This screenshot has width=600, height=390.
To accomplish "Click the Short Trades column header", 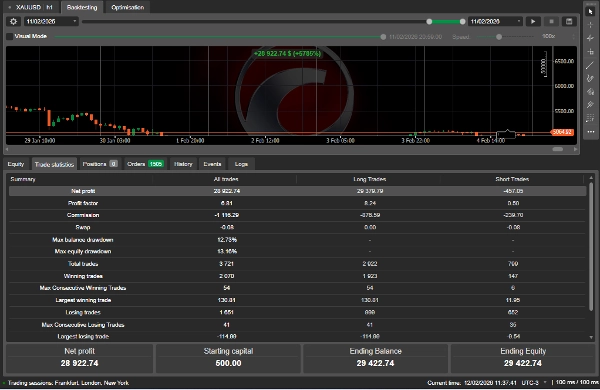I will tap(512, 179).
